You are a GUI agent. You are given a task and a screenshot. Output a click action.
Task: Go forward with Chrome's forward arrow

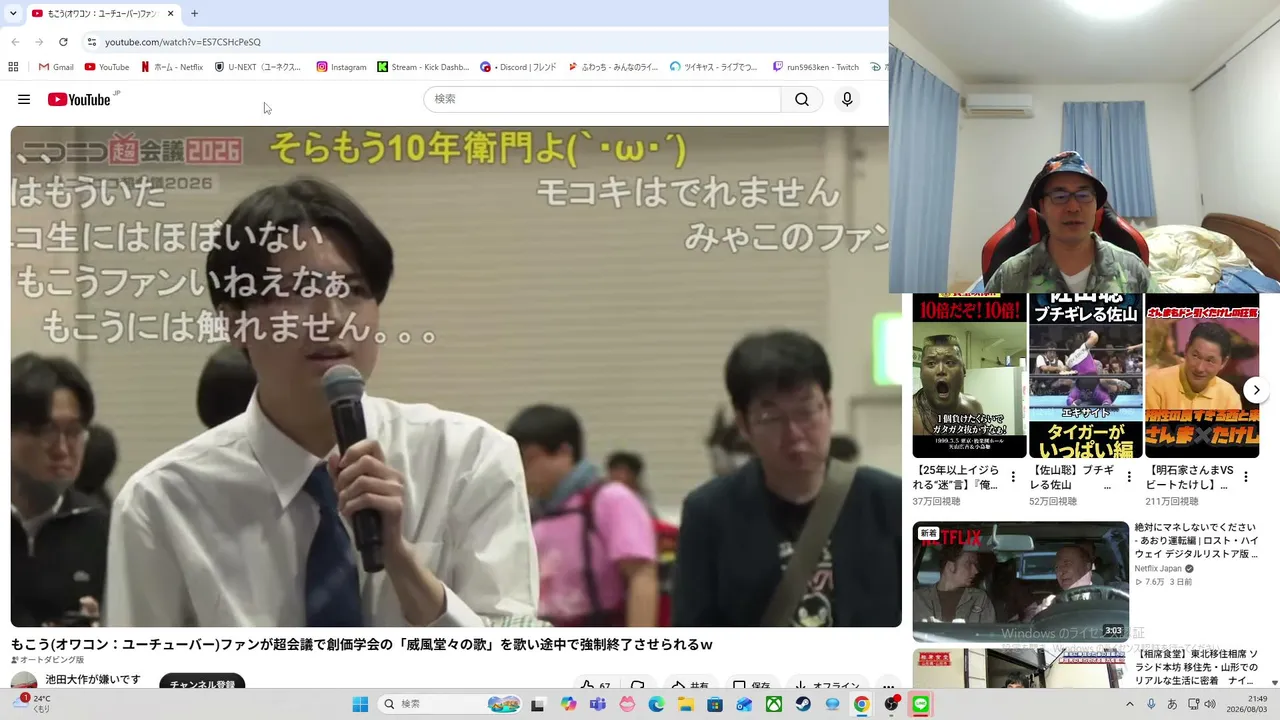click(x=39, y=42)
